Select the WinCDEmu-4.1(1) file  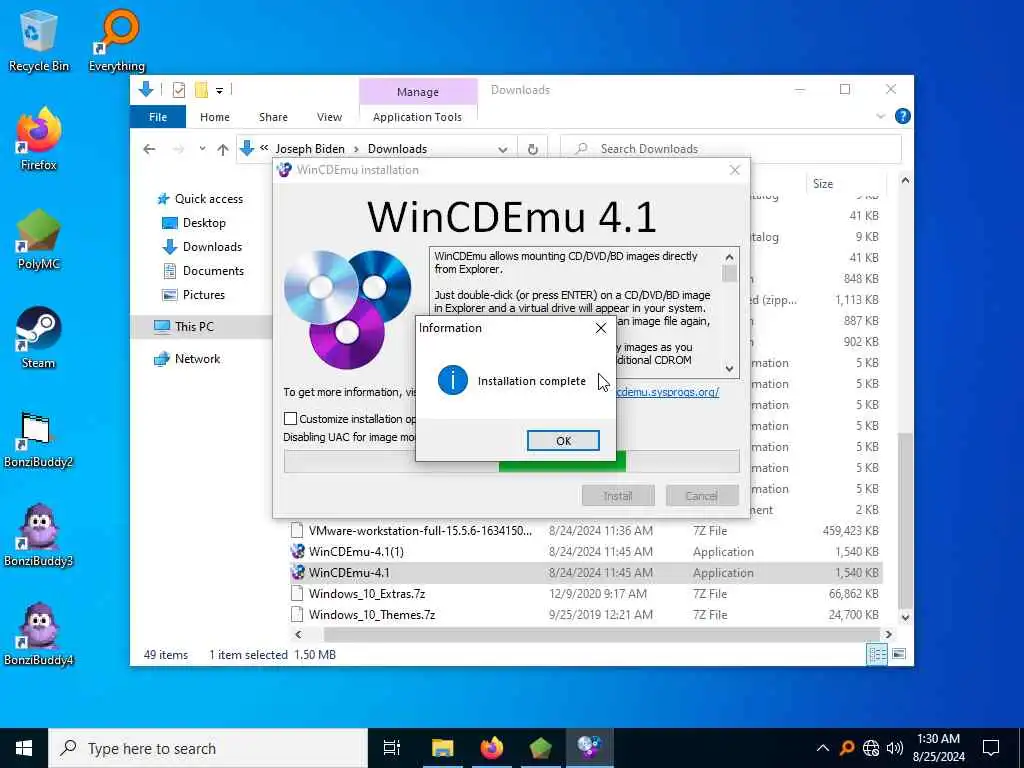586,552
